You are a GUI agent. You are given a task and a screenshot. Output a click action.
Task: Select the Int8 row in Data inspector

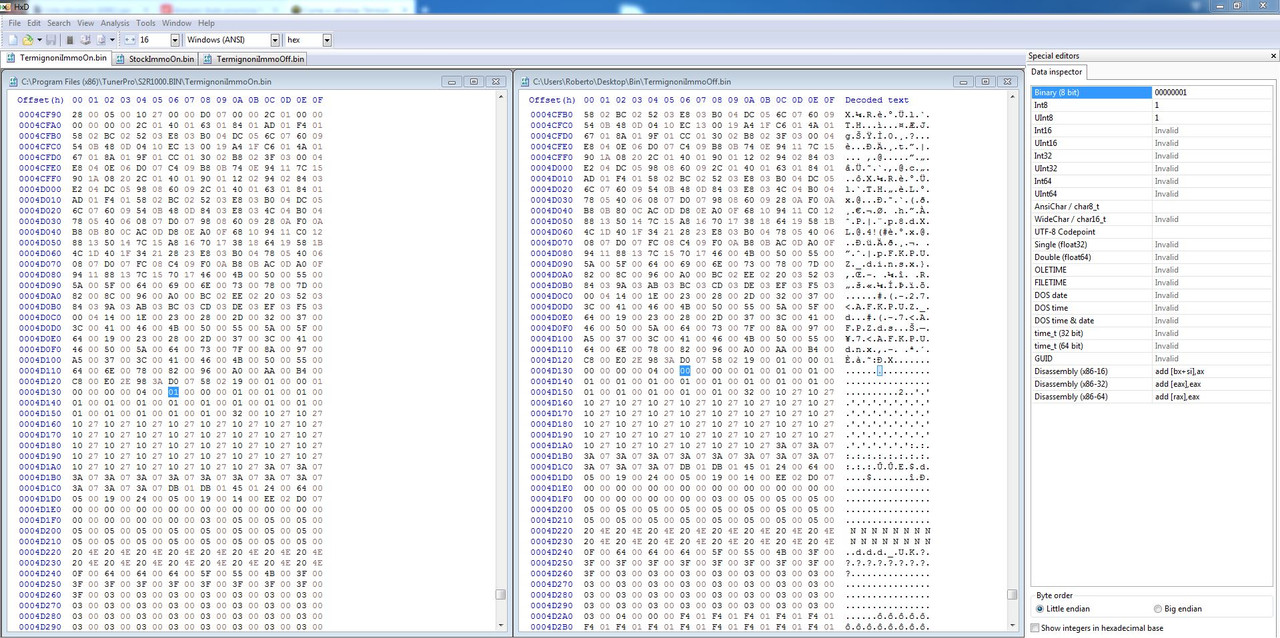1153,105
